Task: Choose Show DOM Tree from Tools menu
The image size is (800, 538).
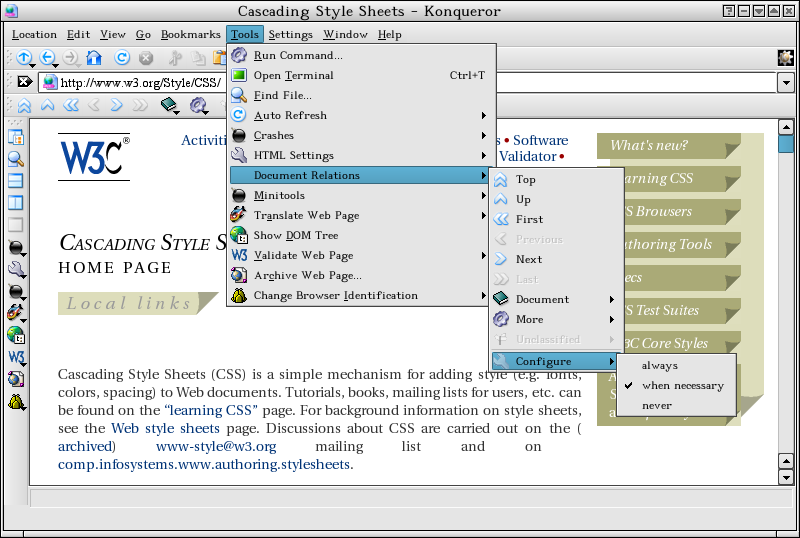Action: pyautogui.click(x=295, y=235)
